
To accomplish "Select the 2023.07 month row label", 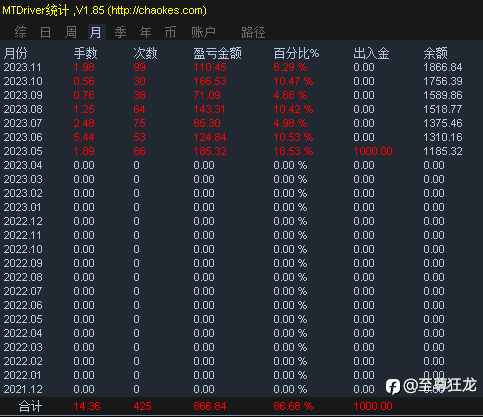I will [x=23, y=123].
